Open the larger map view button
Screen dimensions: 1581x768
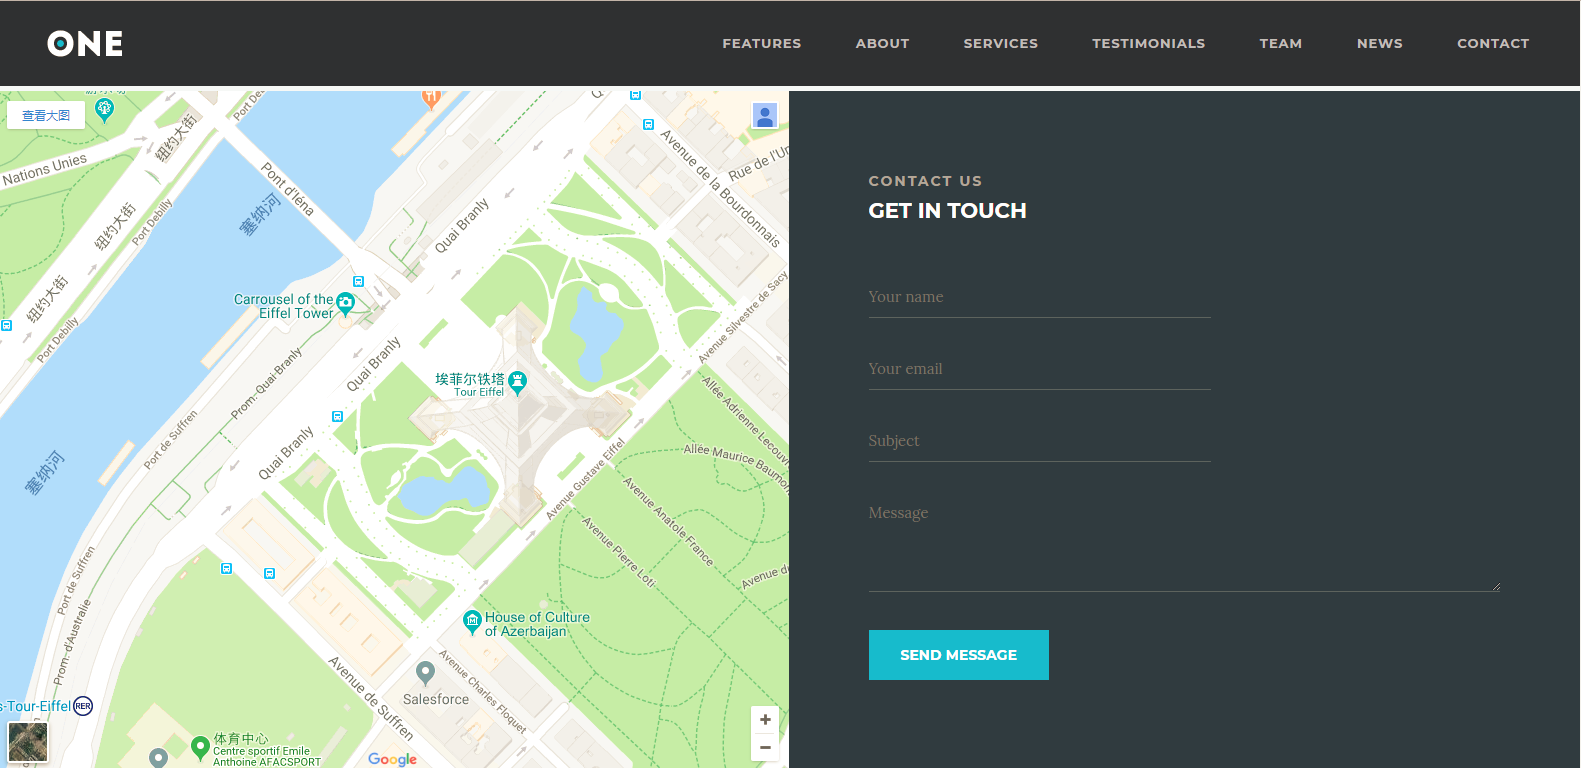coord(46,116)
